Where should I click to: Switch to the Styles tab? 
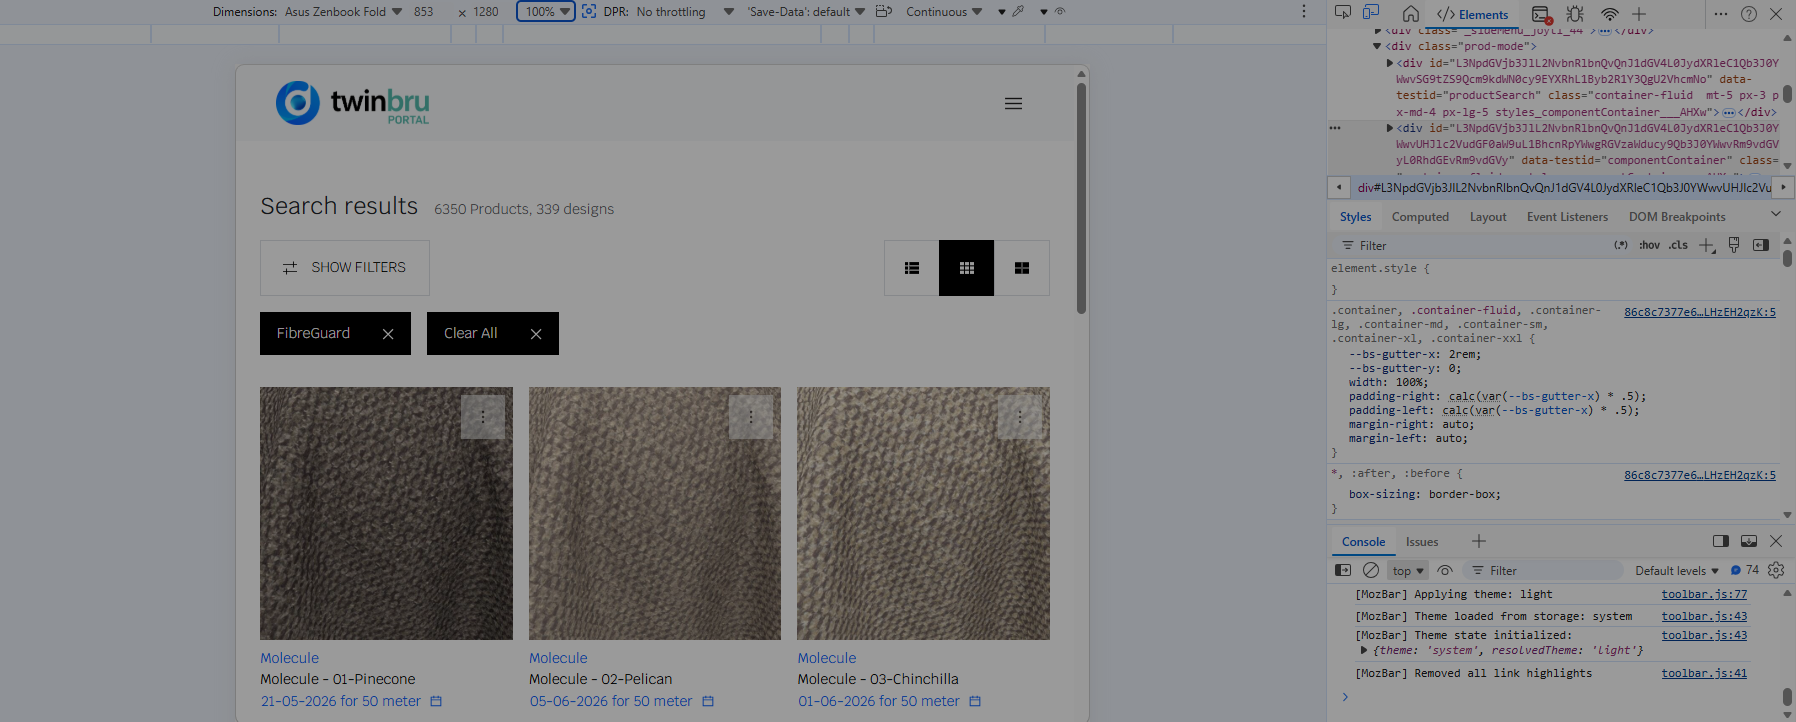pyautogui.click(x=1356, y=217)
